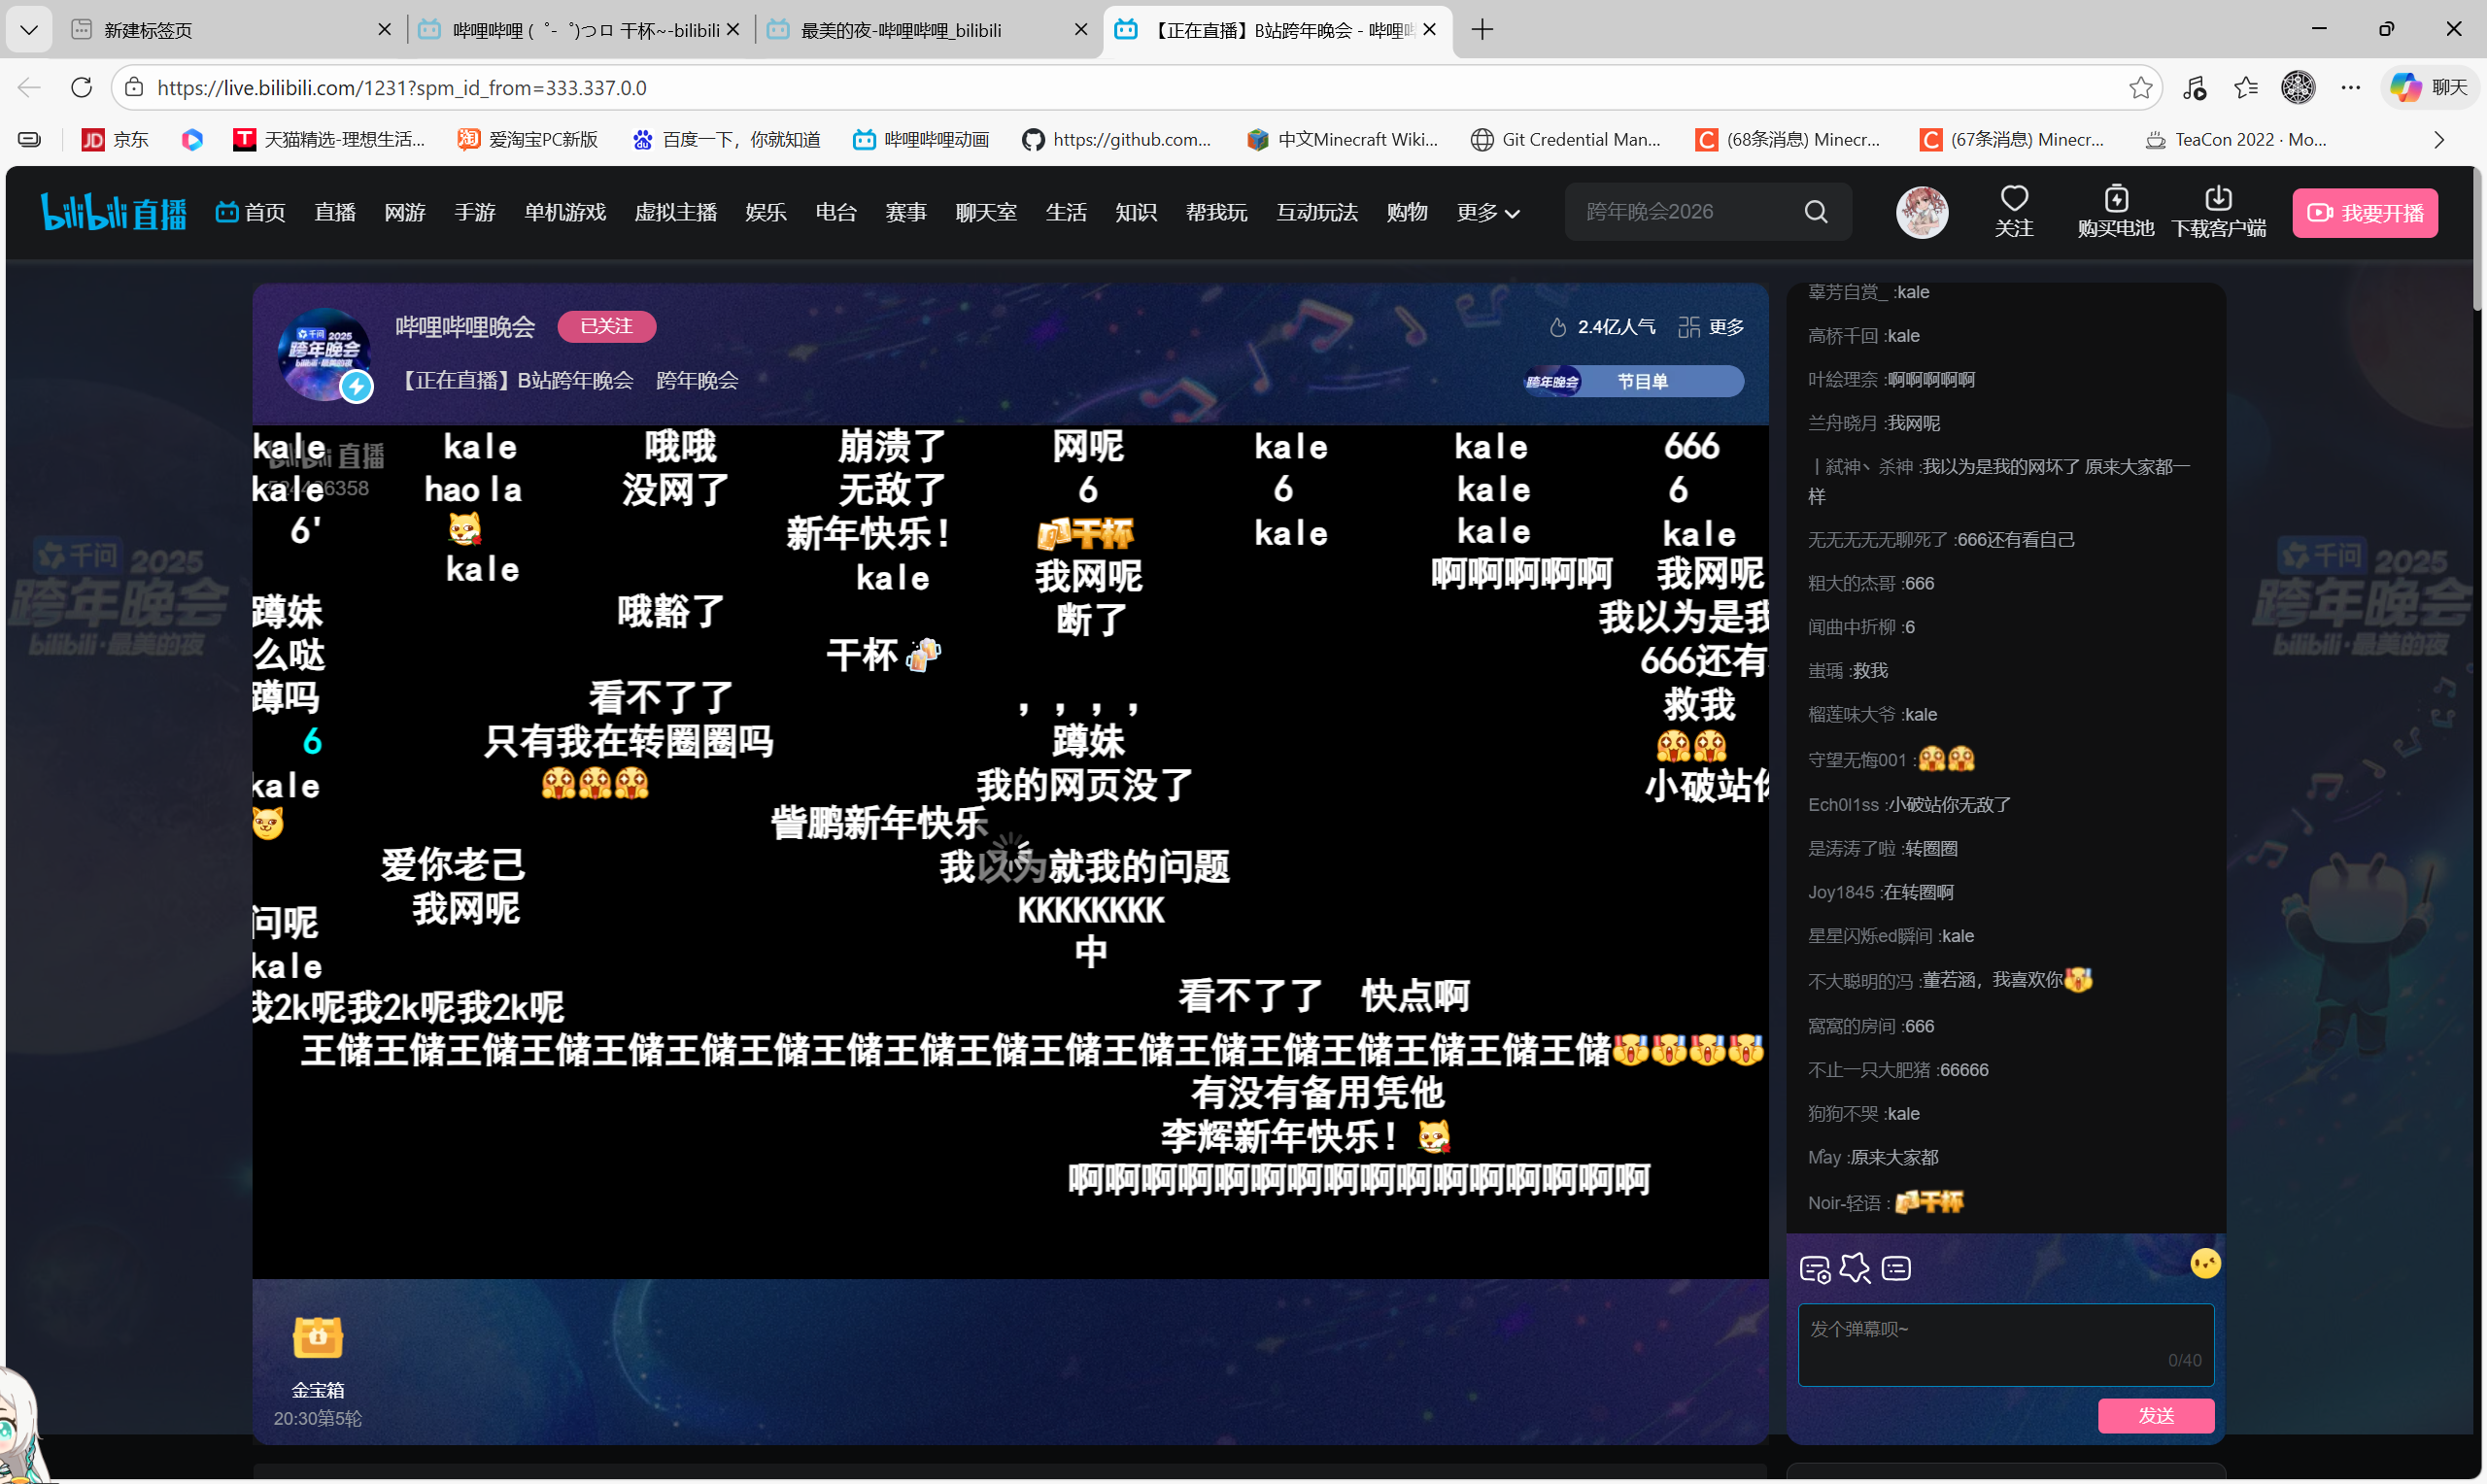
Task: Toggle the browser favorites star for this page
Action: [2140, 87]
